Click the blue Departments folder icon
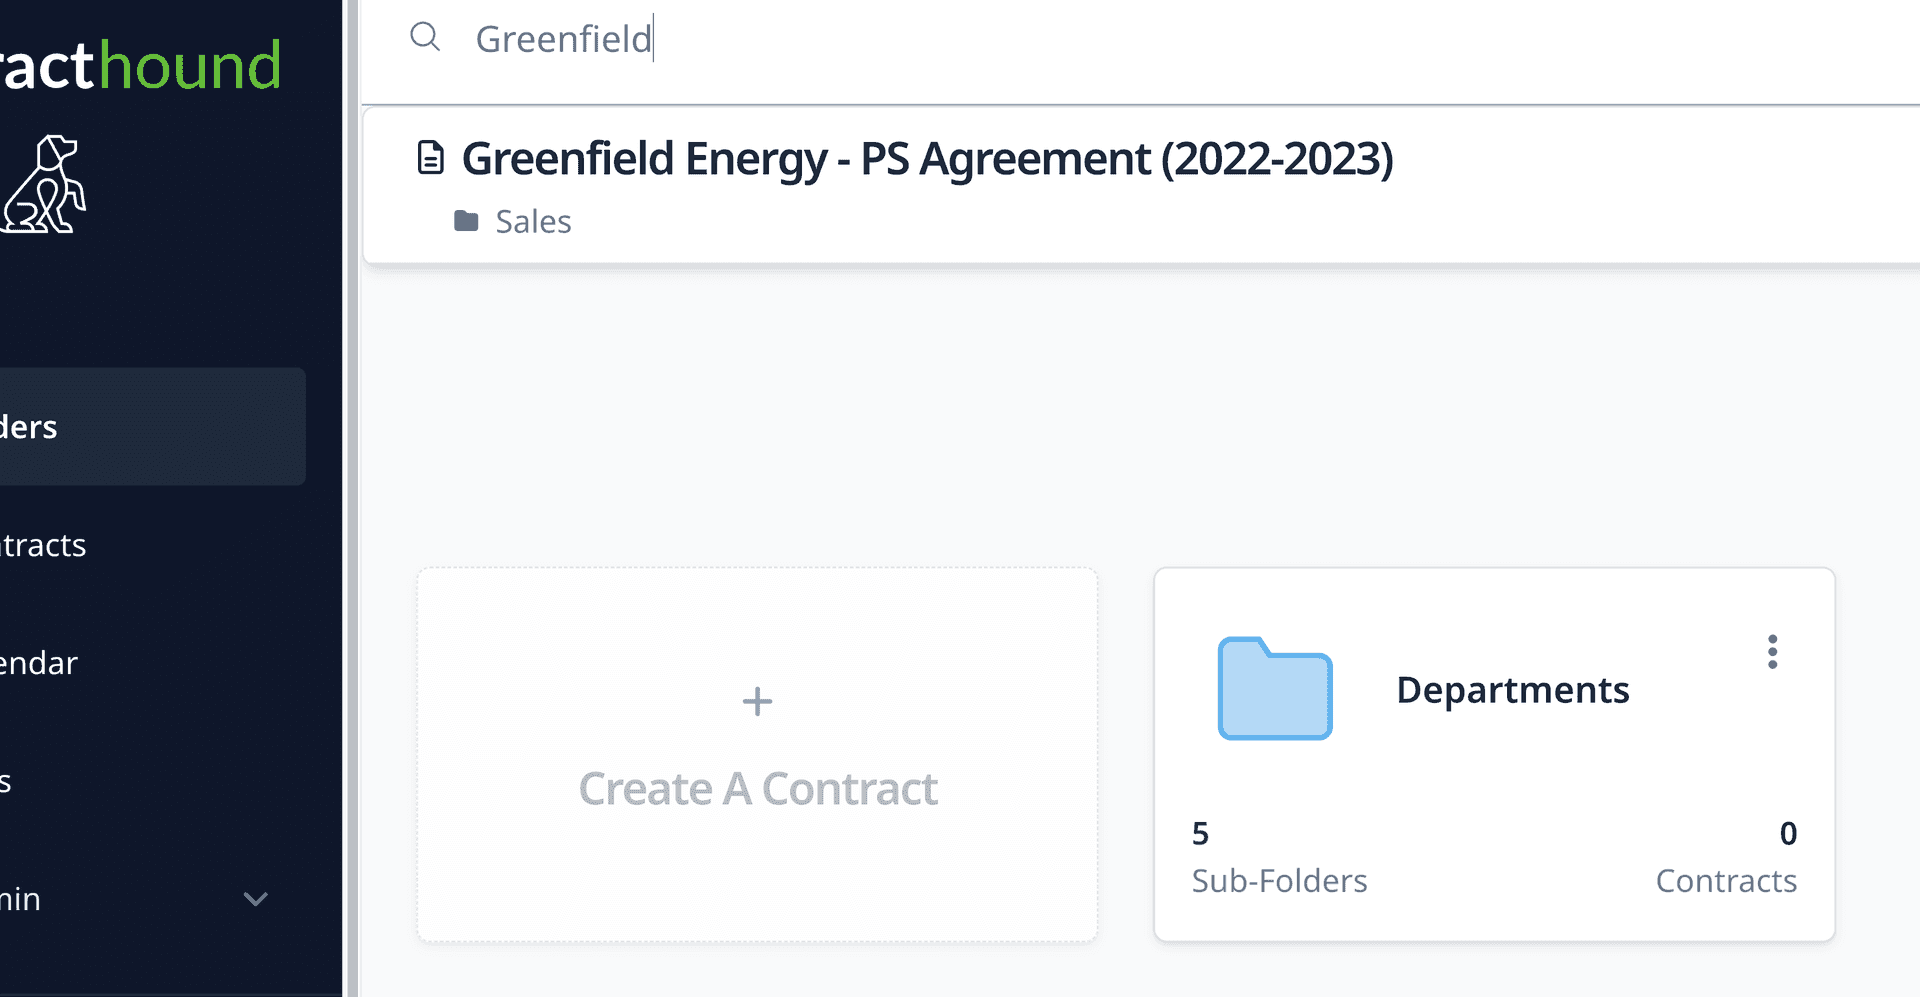 pyautogui.click(x=1274, y=689)
